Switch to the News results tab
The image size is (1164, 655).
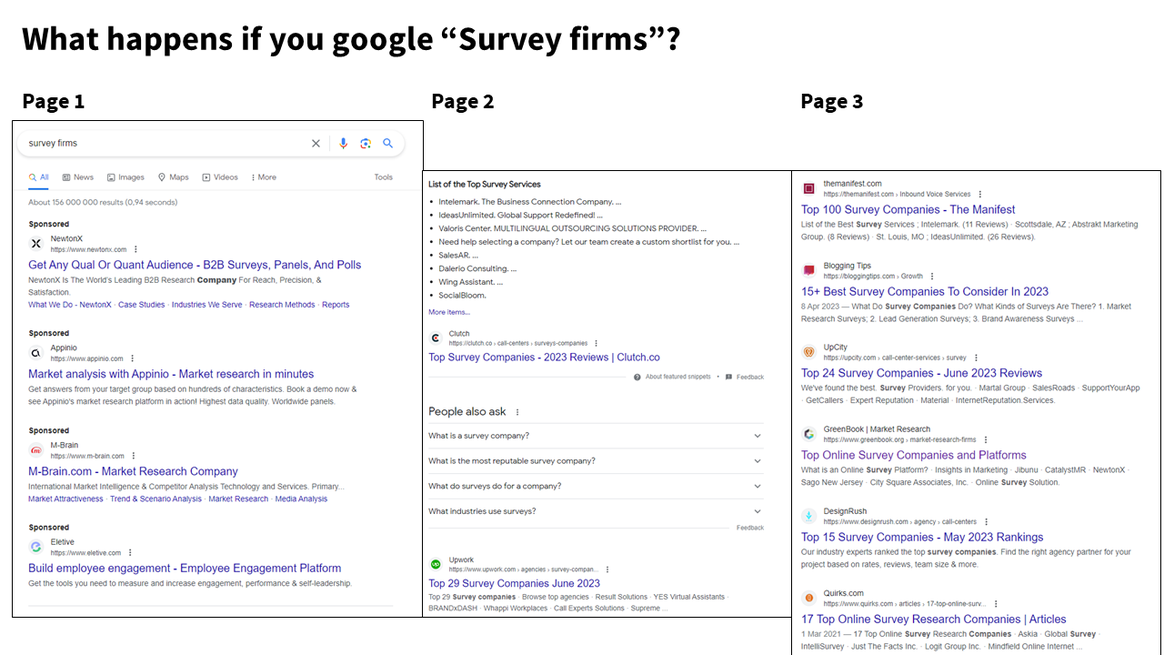(x=78, y=177)
